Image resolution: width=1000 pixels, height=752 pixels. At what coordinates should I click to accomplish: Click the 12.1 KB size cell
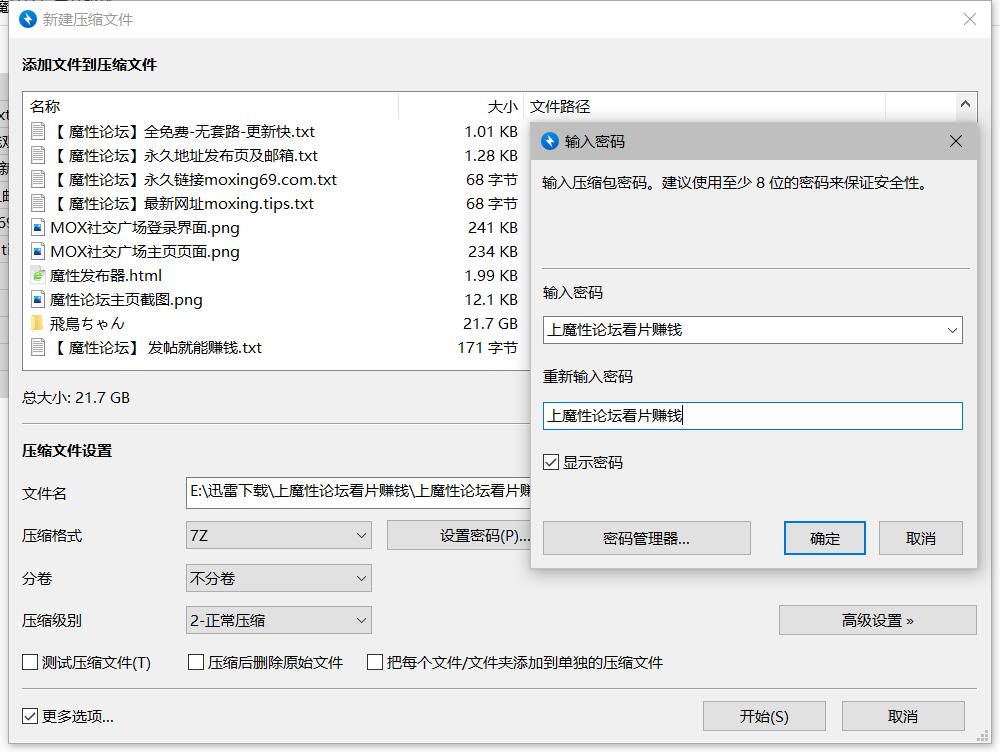pyautogui.click(x=490, y=299)
